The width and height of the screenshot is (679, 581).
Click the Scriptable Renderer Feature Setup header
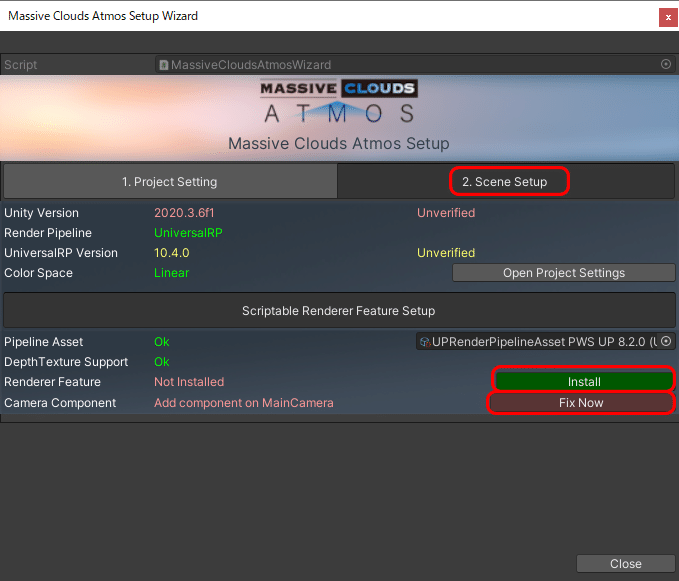(339, 310)
